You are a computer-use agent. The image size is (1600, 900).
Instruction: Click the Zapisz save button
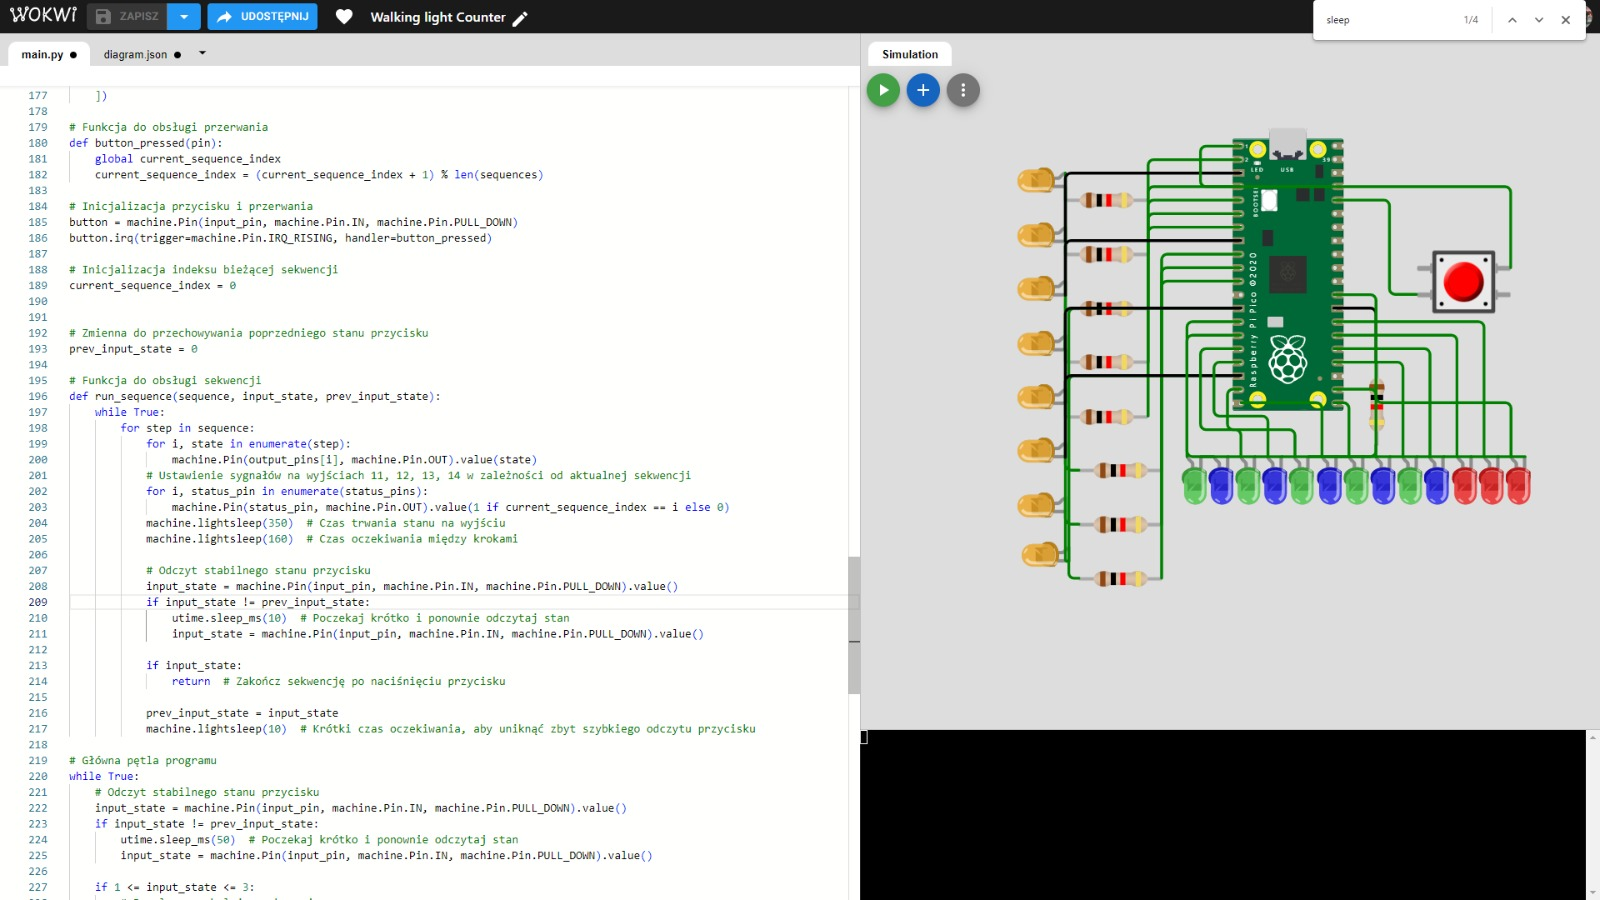click(x=127, y=17)
